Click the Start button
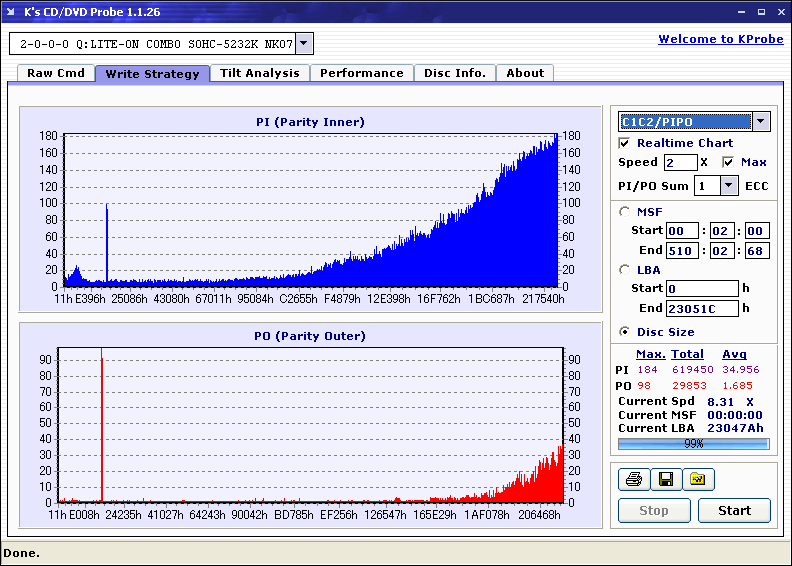The height and width of the screenshot is (566, 792). [x=734, y=510]
